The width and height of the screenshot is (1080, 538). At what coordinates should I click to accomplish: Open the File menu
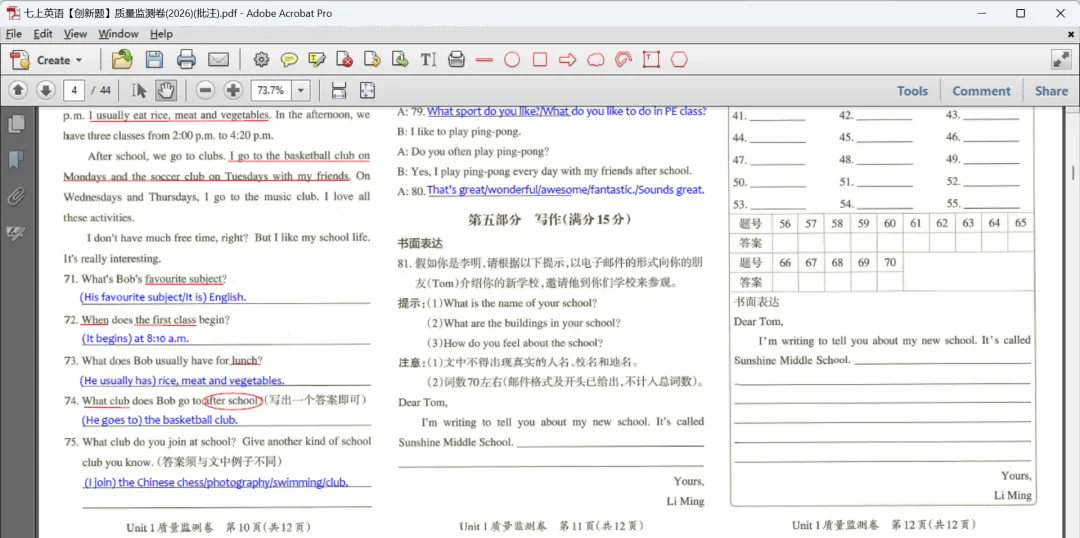tap(14, 34)
